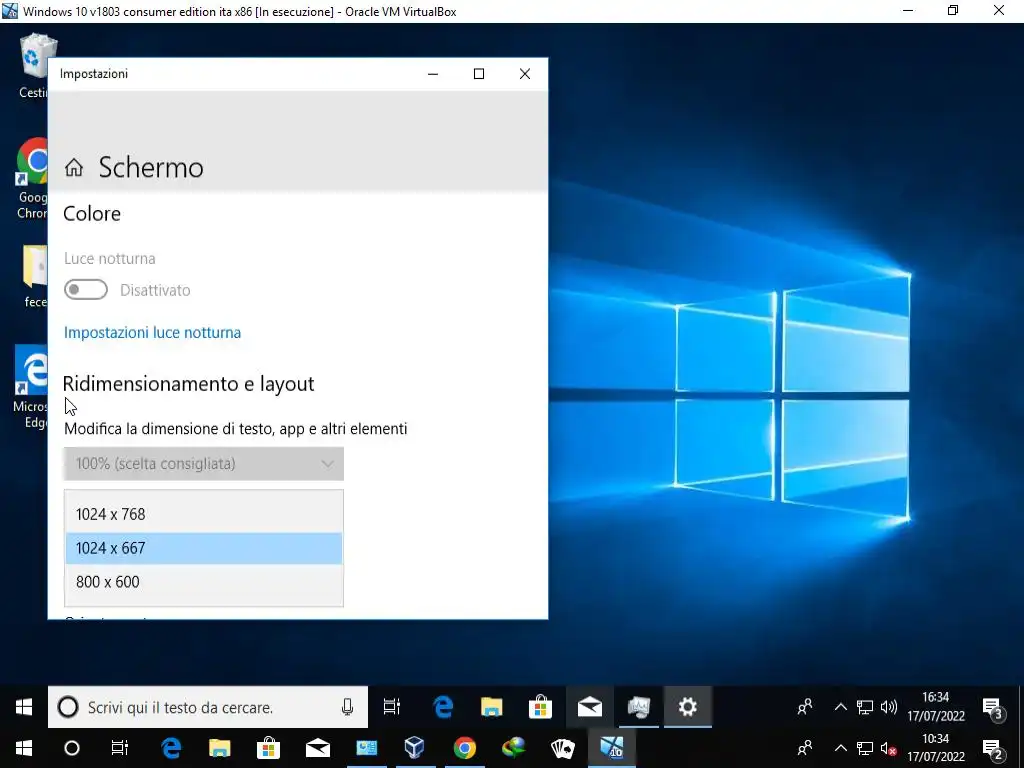Open People icon in the guest VM tray
Image resolution: width=1024 pixels, height=768 pixels.
(x=805, y=707)
